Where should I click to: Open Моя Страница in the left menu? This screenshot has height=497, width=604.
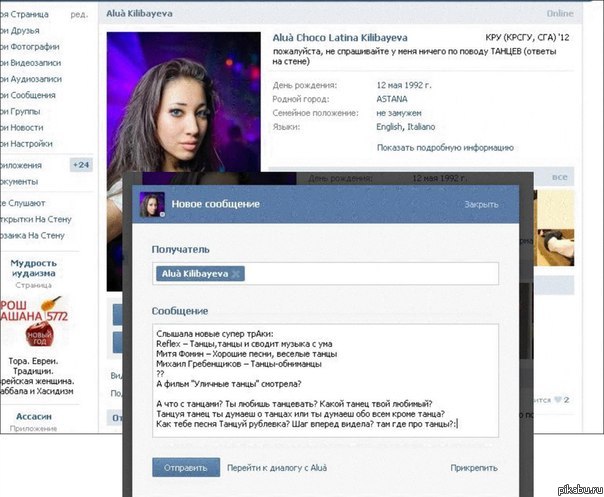(24, 14)
